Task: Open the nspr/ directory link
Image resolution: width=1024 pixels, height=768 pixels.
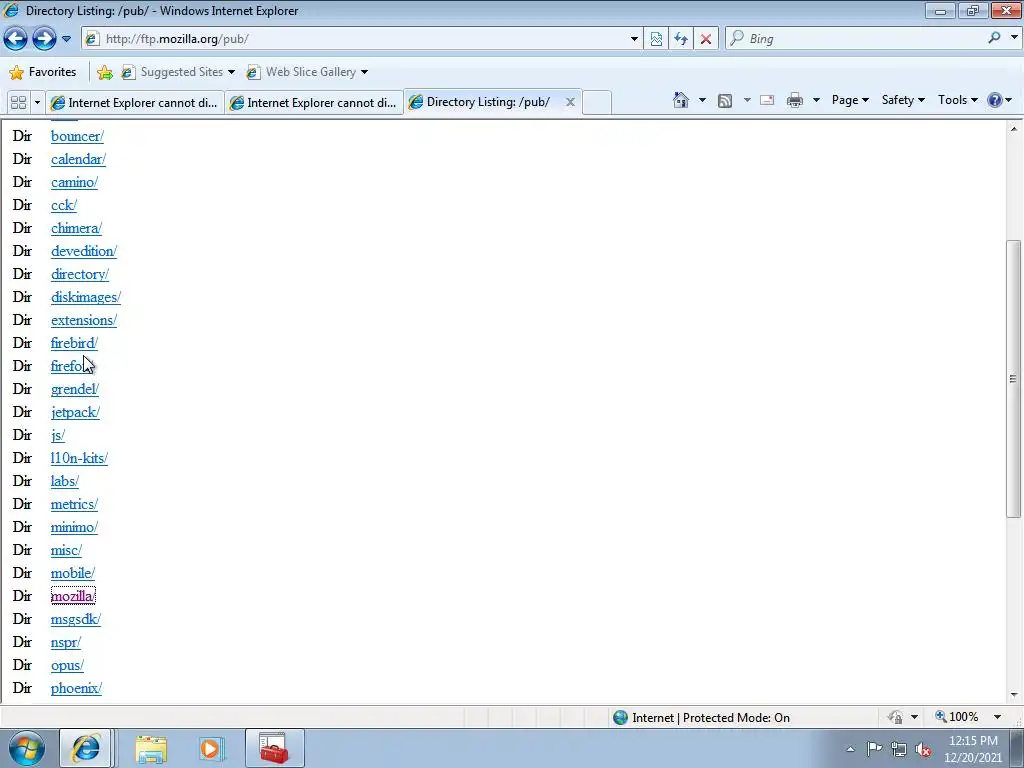Action: [x=66, y=642]
